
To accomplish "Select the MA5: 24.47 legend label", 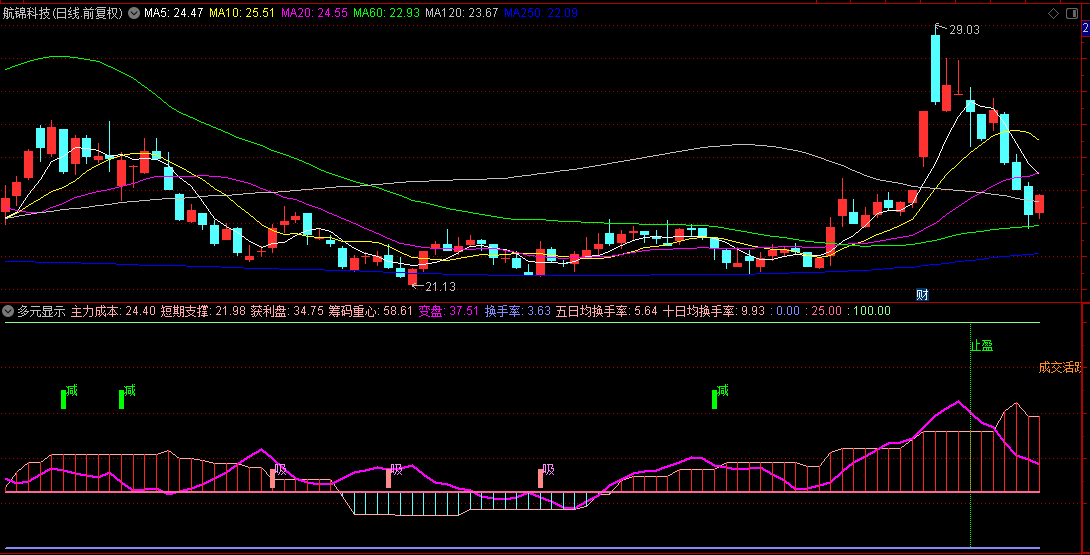I will pyautogui.click(x=174, y=13).
